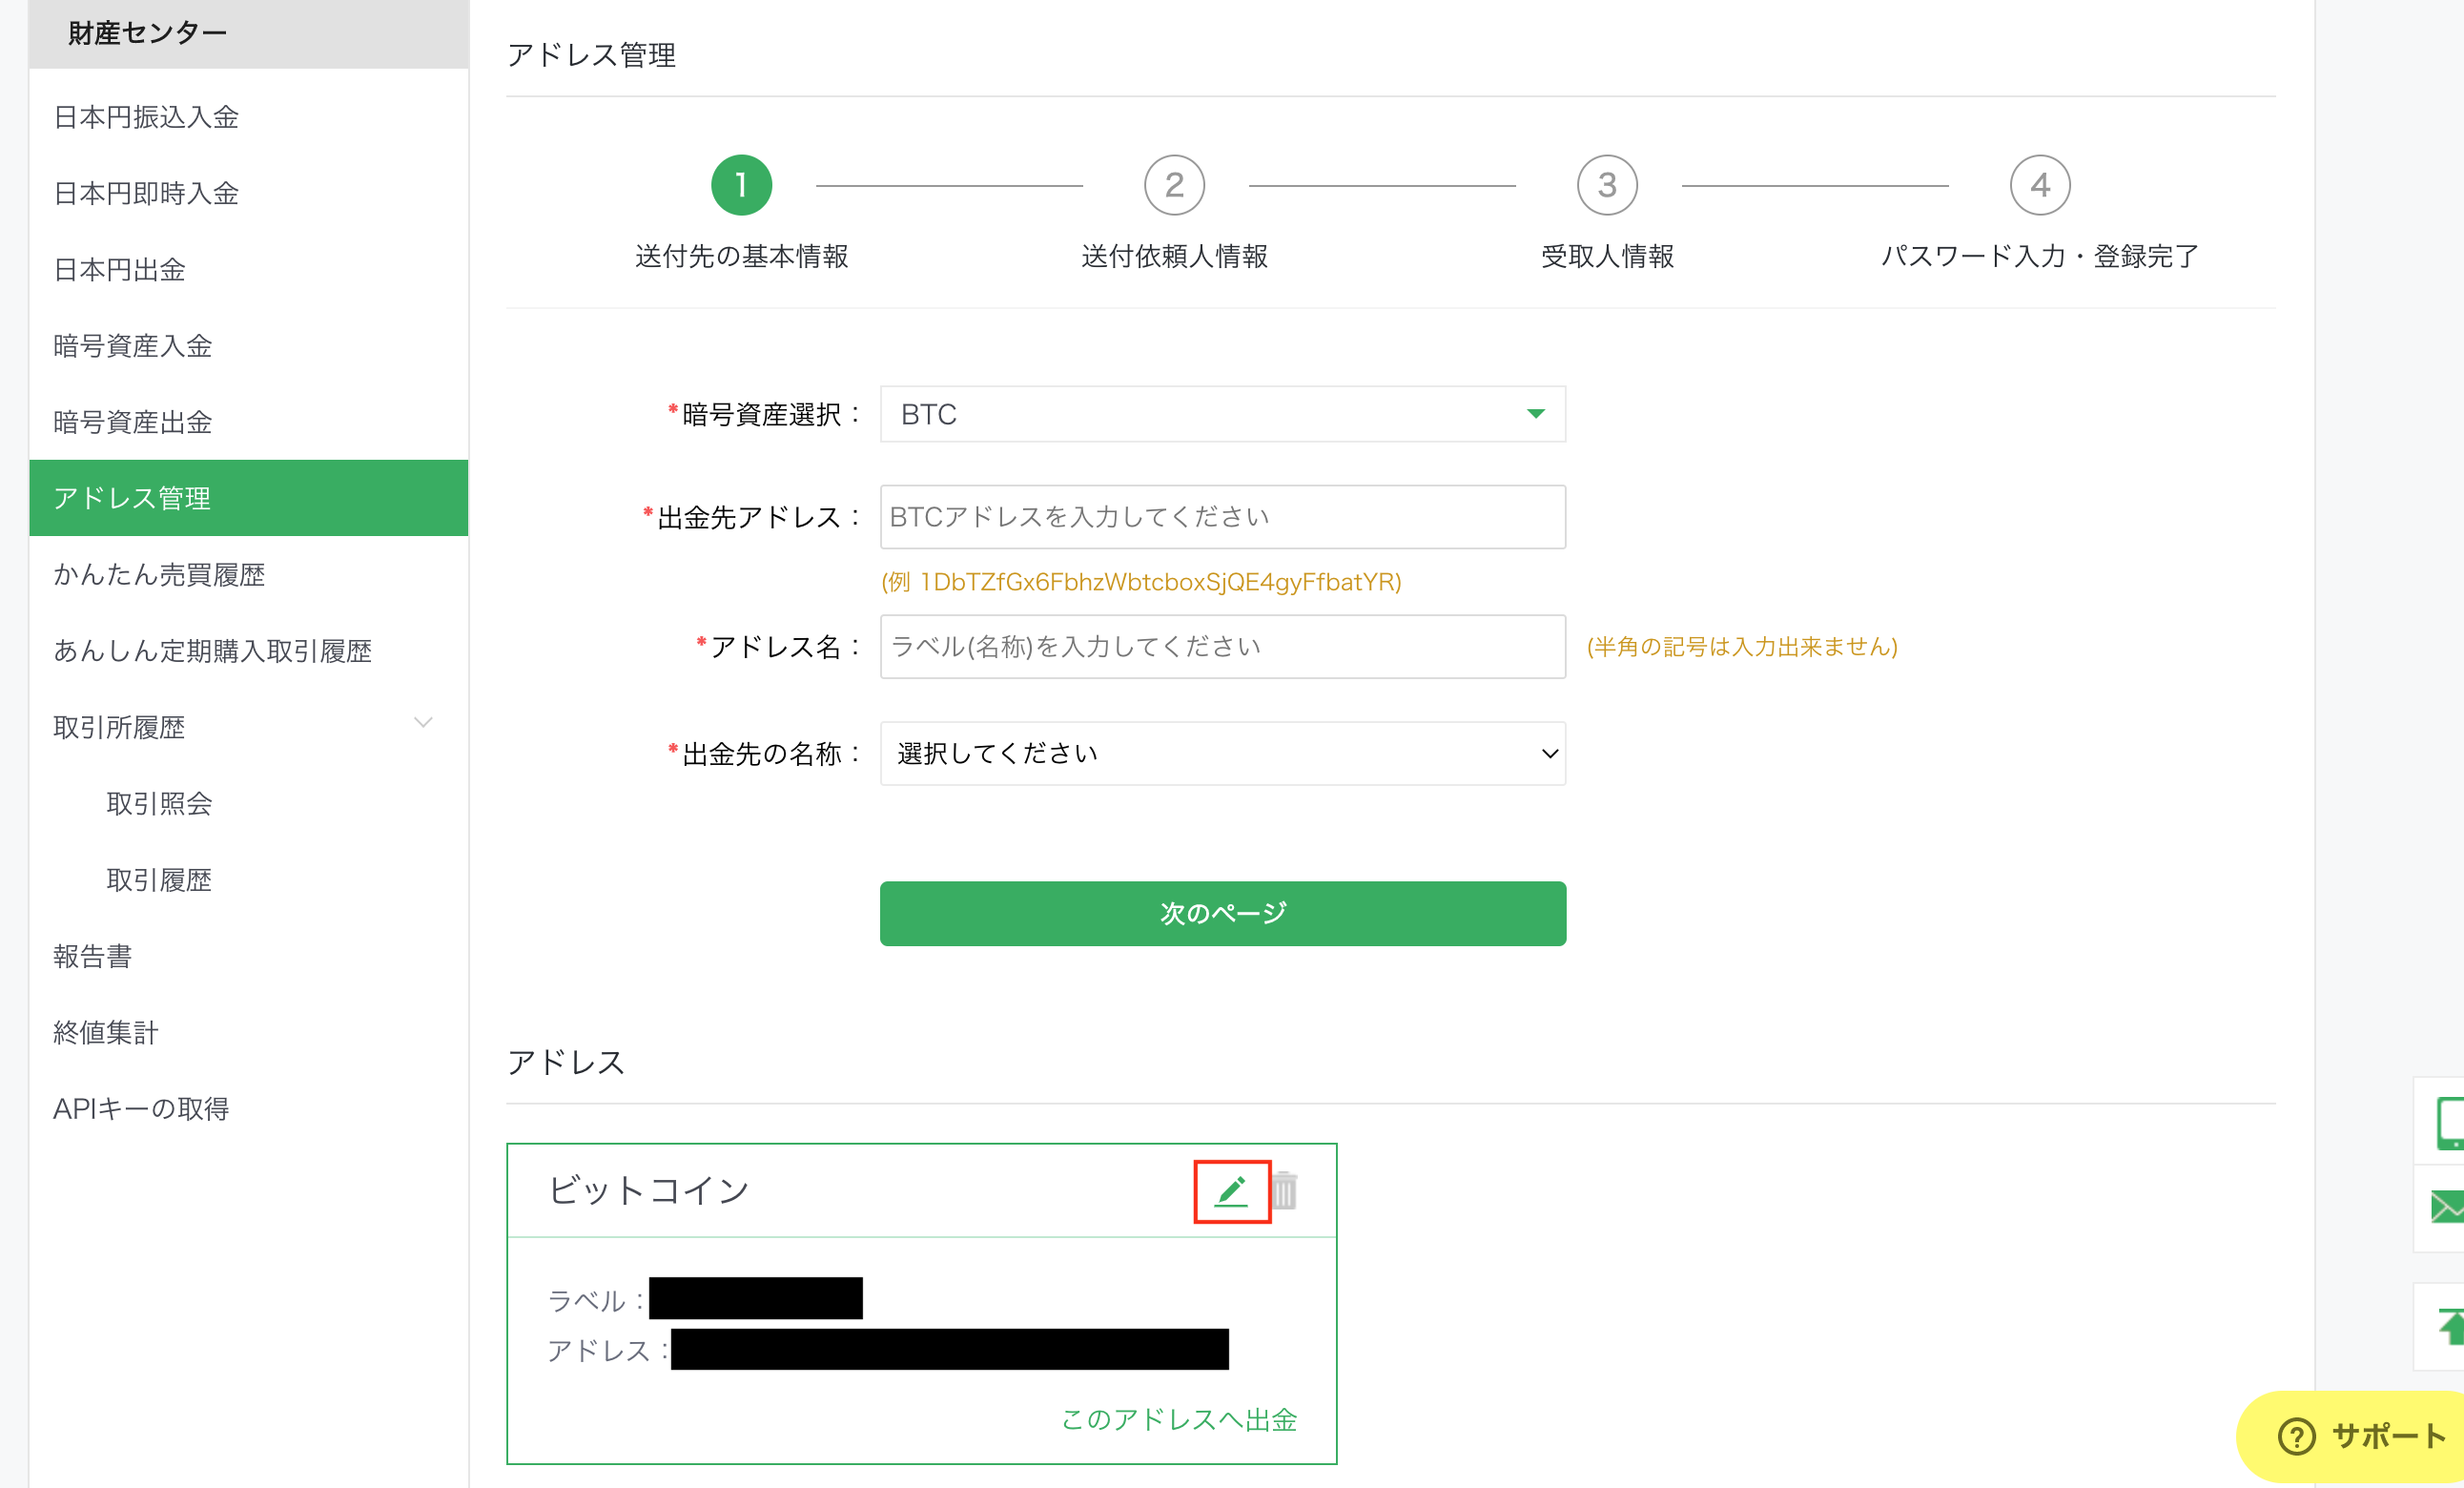Select step 2 circle 送付依頼人情報
Screen dimensions: 2464x1488
click(x=1174, y=185)
